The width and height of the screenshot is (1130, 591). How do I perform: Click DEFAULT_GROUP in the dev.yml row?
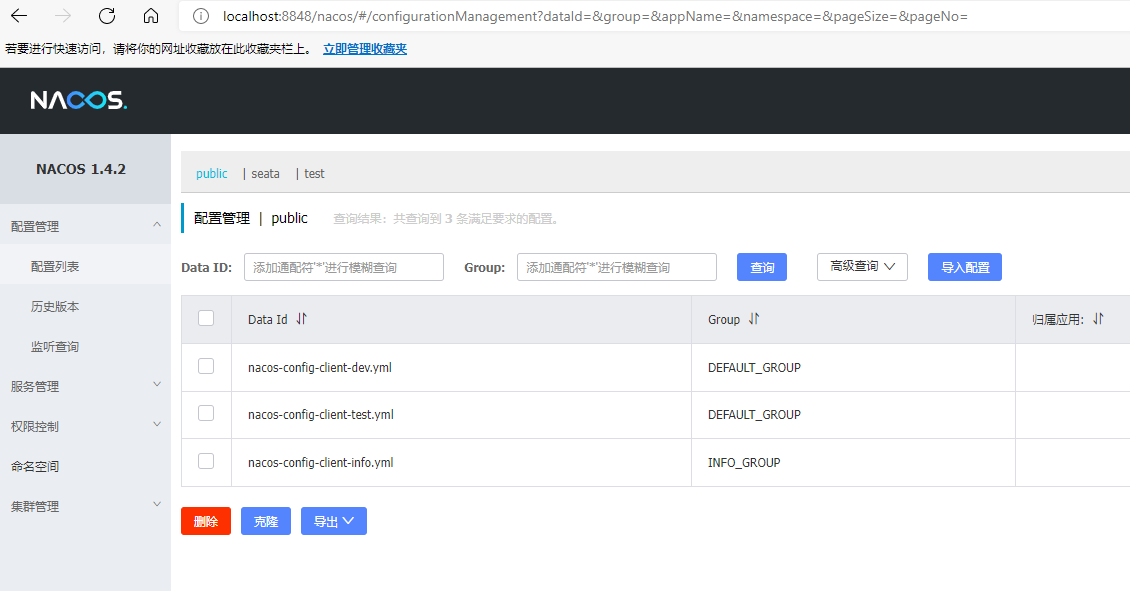(754, 368)
